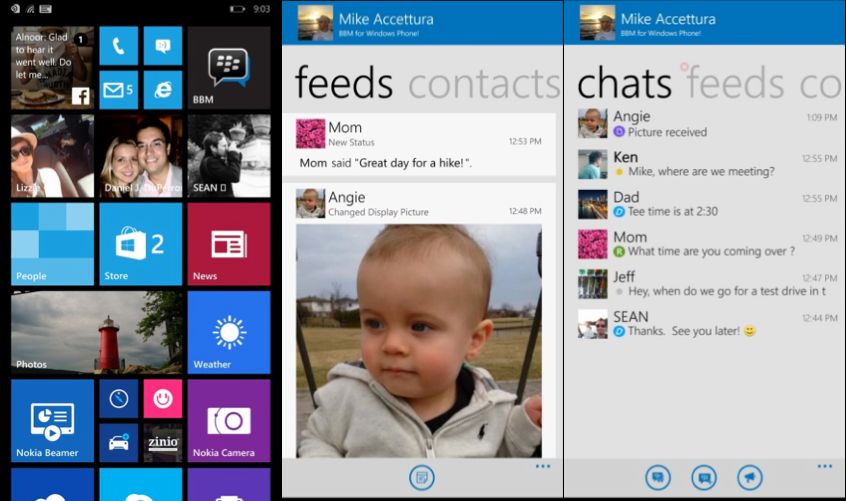Open Mom's New Status feed entry

(419, 145)
